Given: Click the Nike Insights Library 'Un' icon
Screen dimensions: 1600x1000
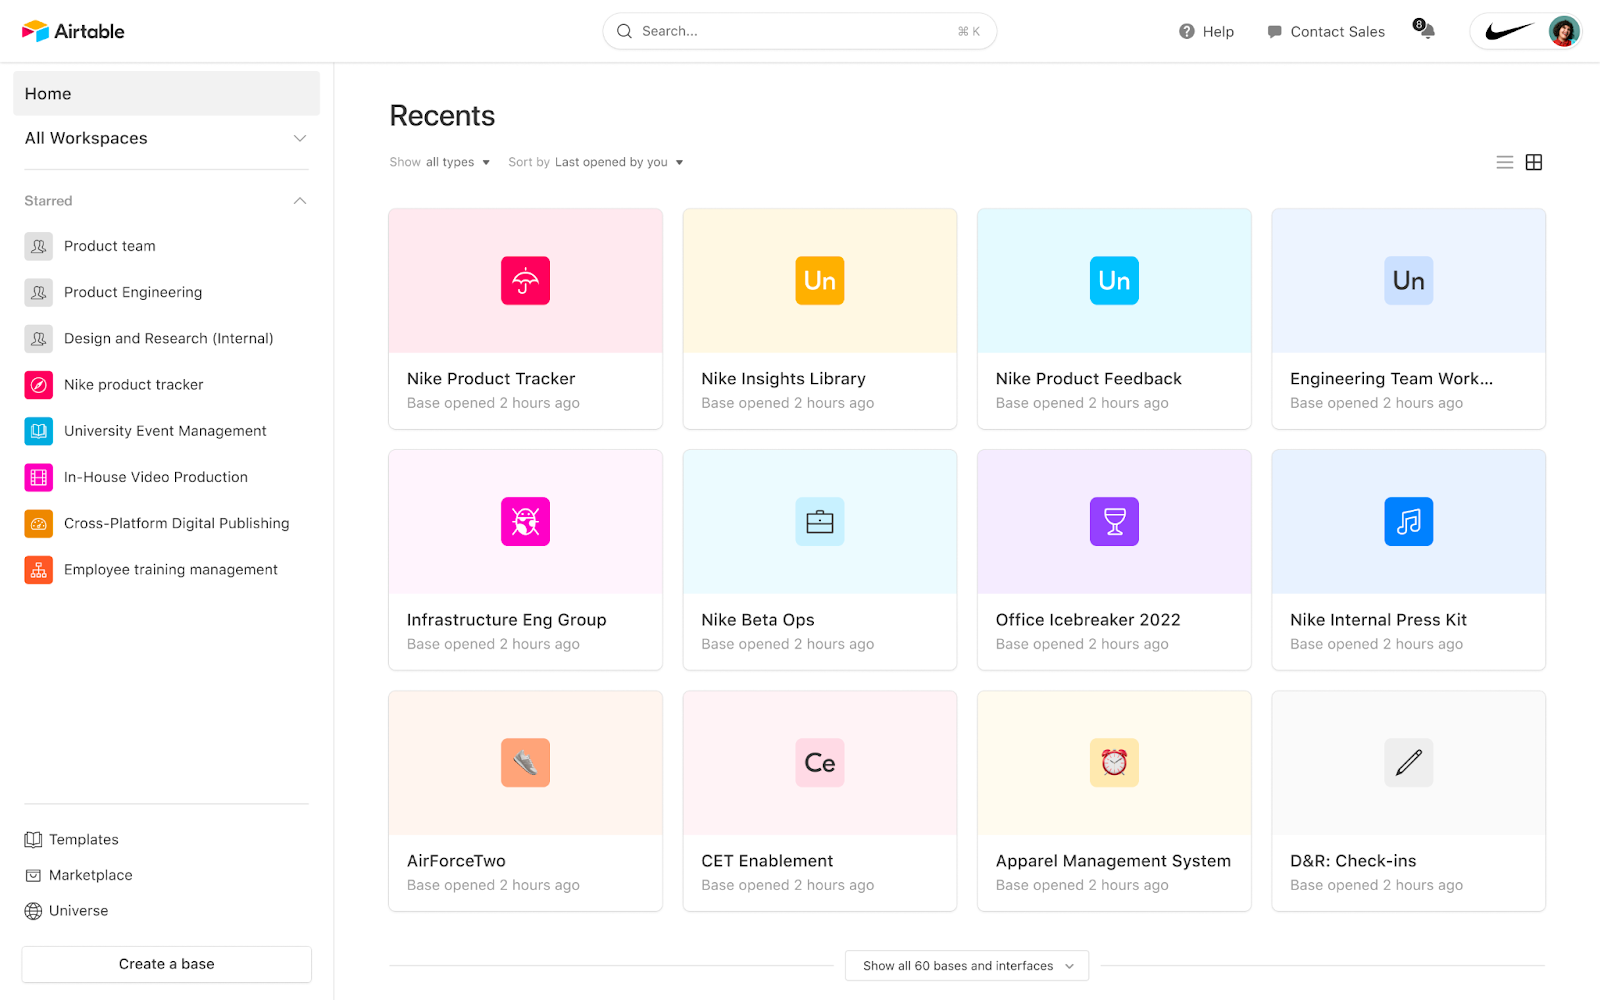Looking at the screenshot, I should click(x=820, y=281).
